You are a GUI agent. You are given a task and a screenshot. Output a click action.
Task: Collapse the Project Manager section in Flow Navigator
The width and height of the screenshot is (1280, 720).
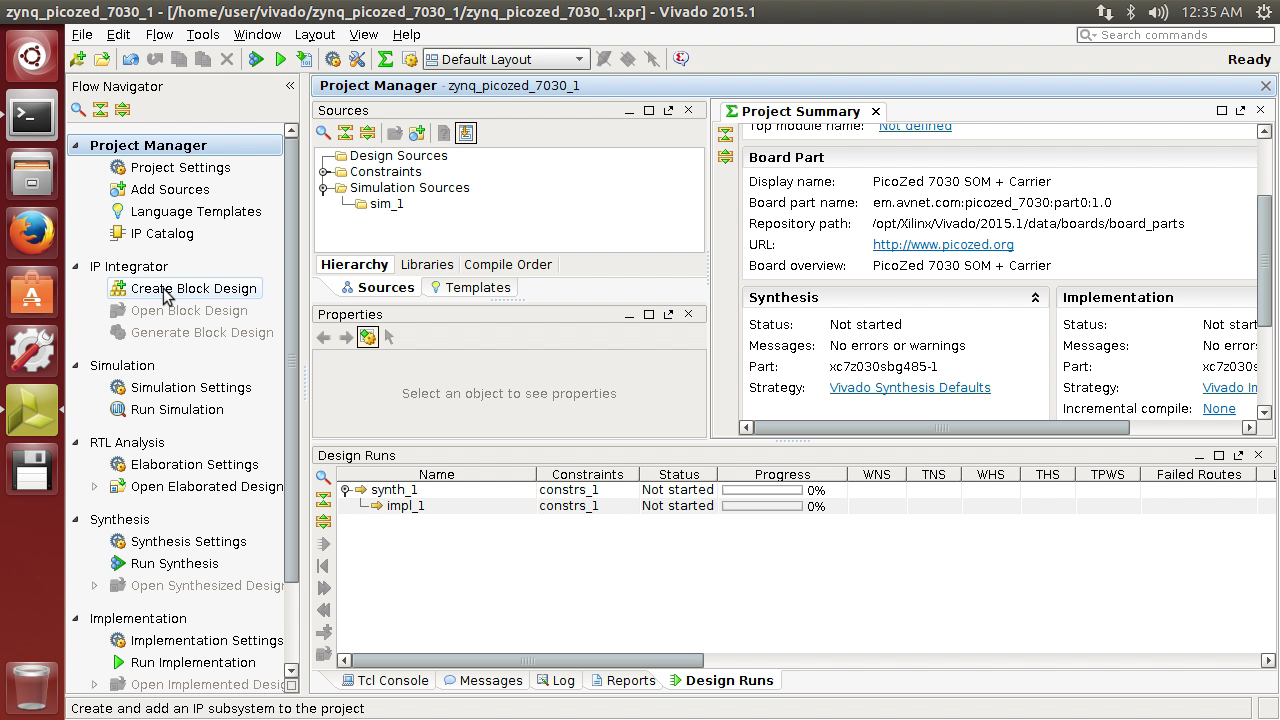pos(75,145)
